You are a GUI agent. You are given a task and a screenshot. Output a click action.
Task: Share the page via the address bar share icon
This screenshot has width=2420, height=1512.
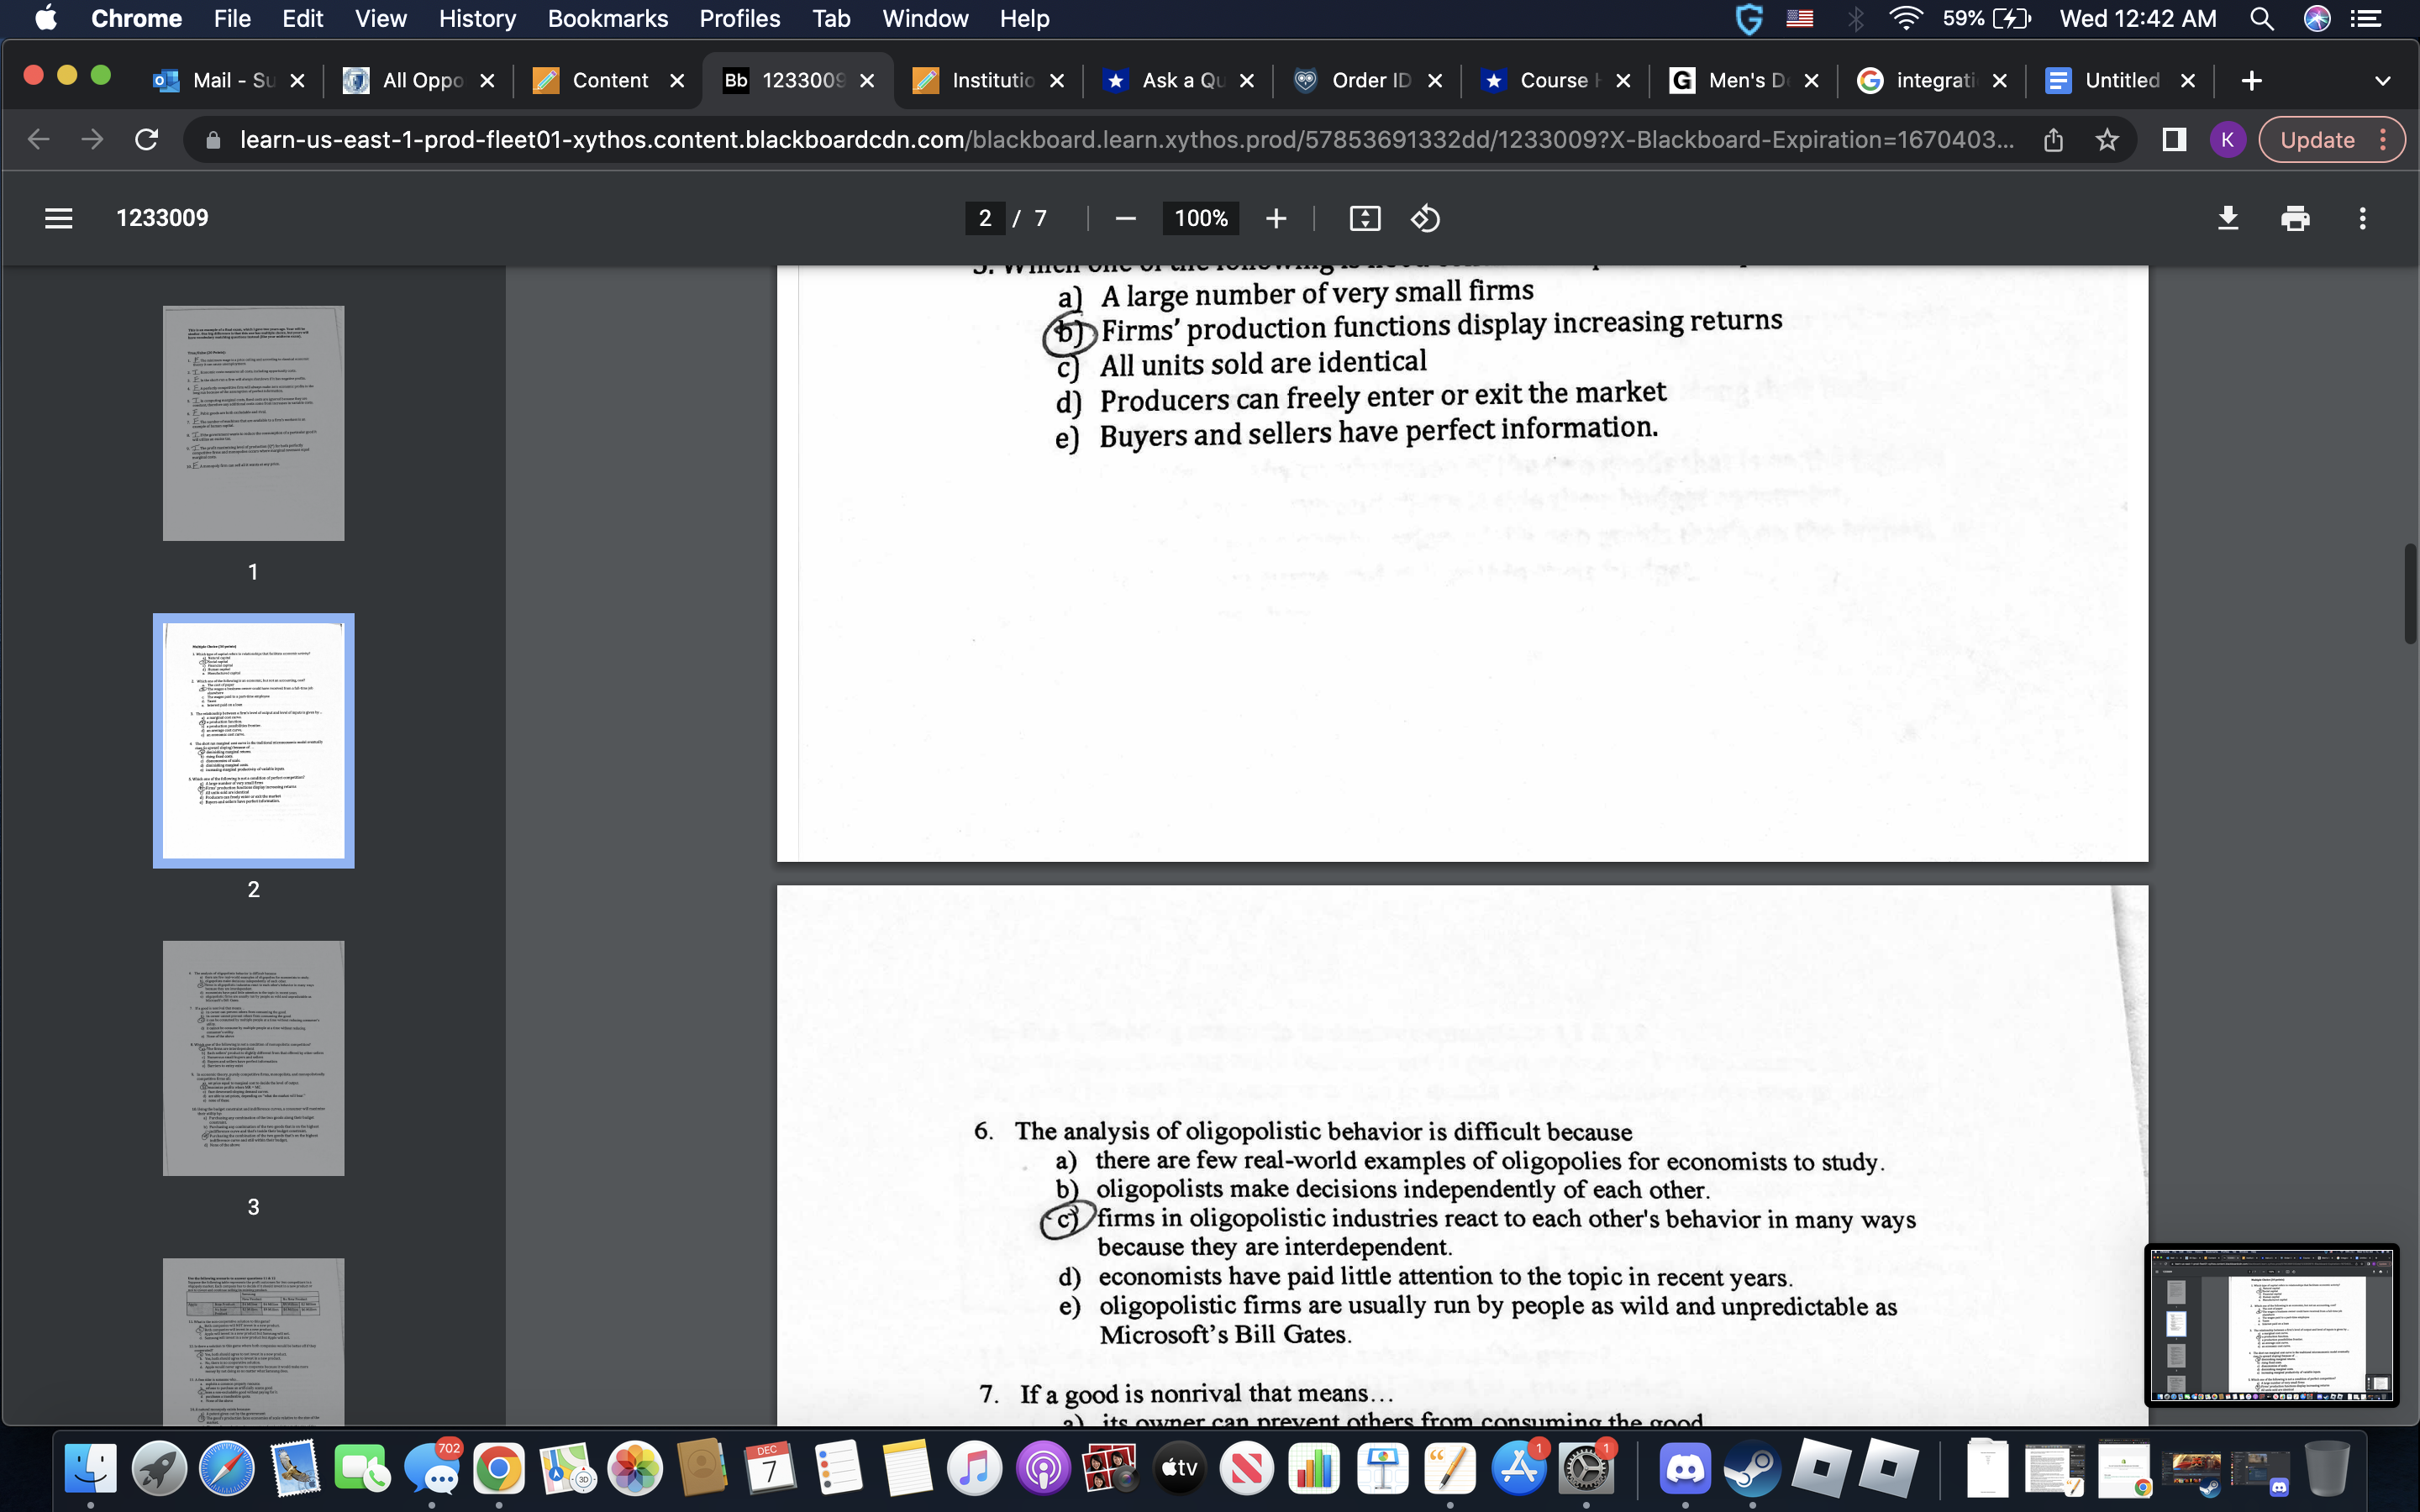2054,140
